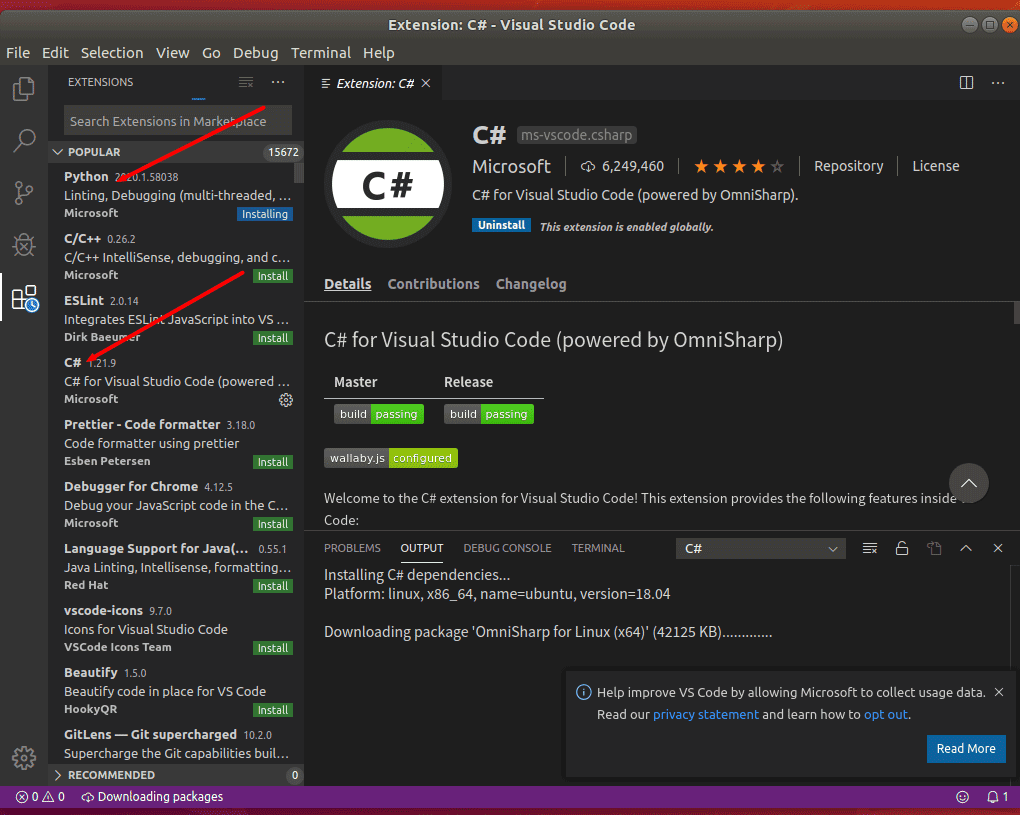This screenshot has height=815, width=1020.
Task: Open the privacy statement link
Action: coord(706,714)
